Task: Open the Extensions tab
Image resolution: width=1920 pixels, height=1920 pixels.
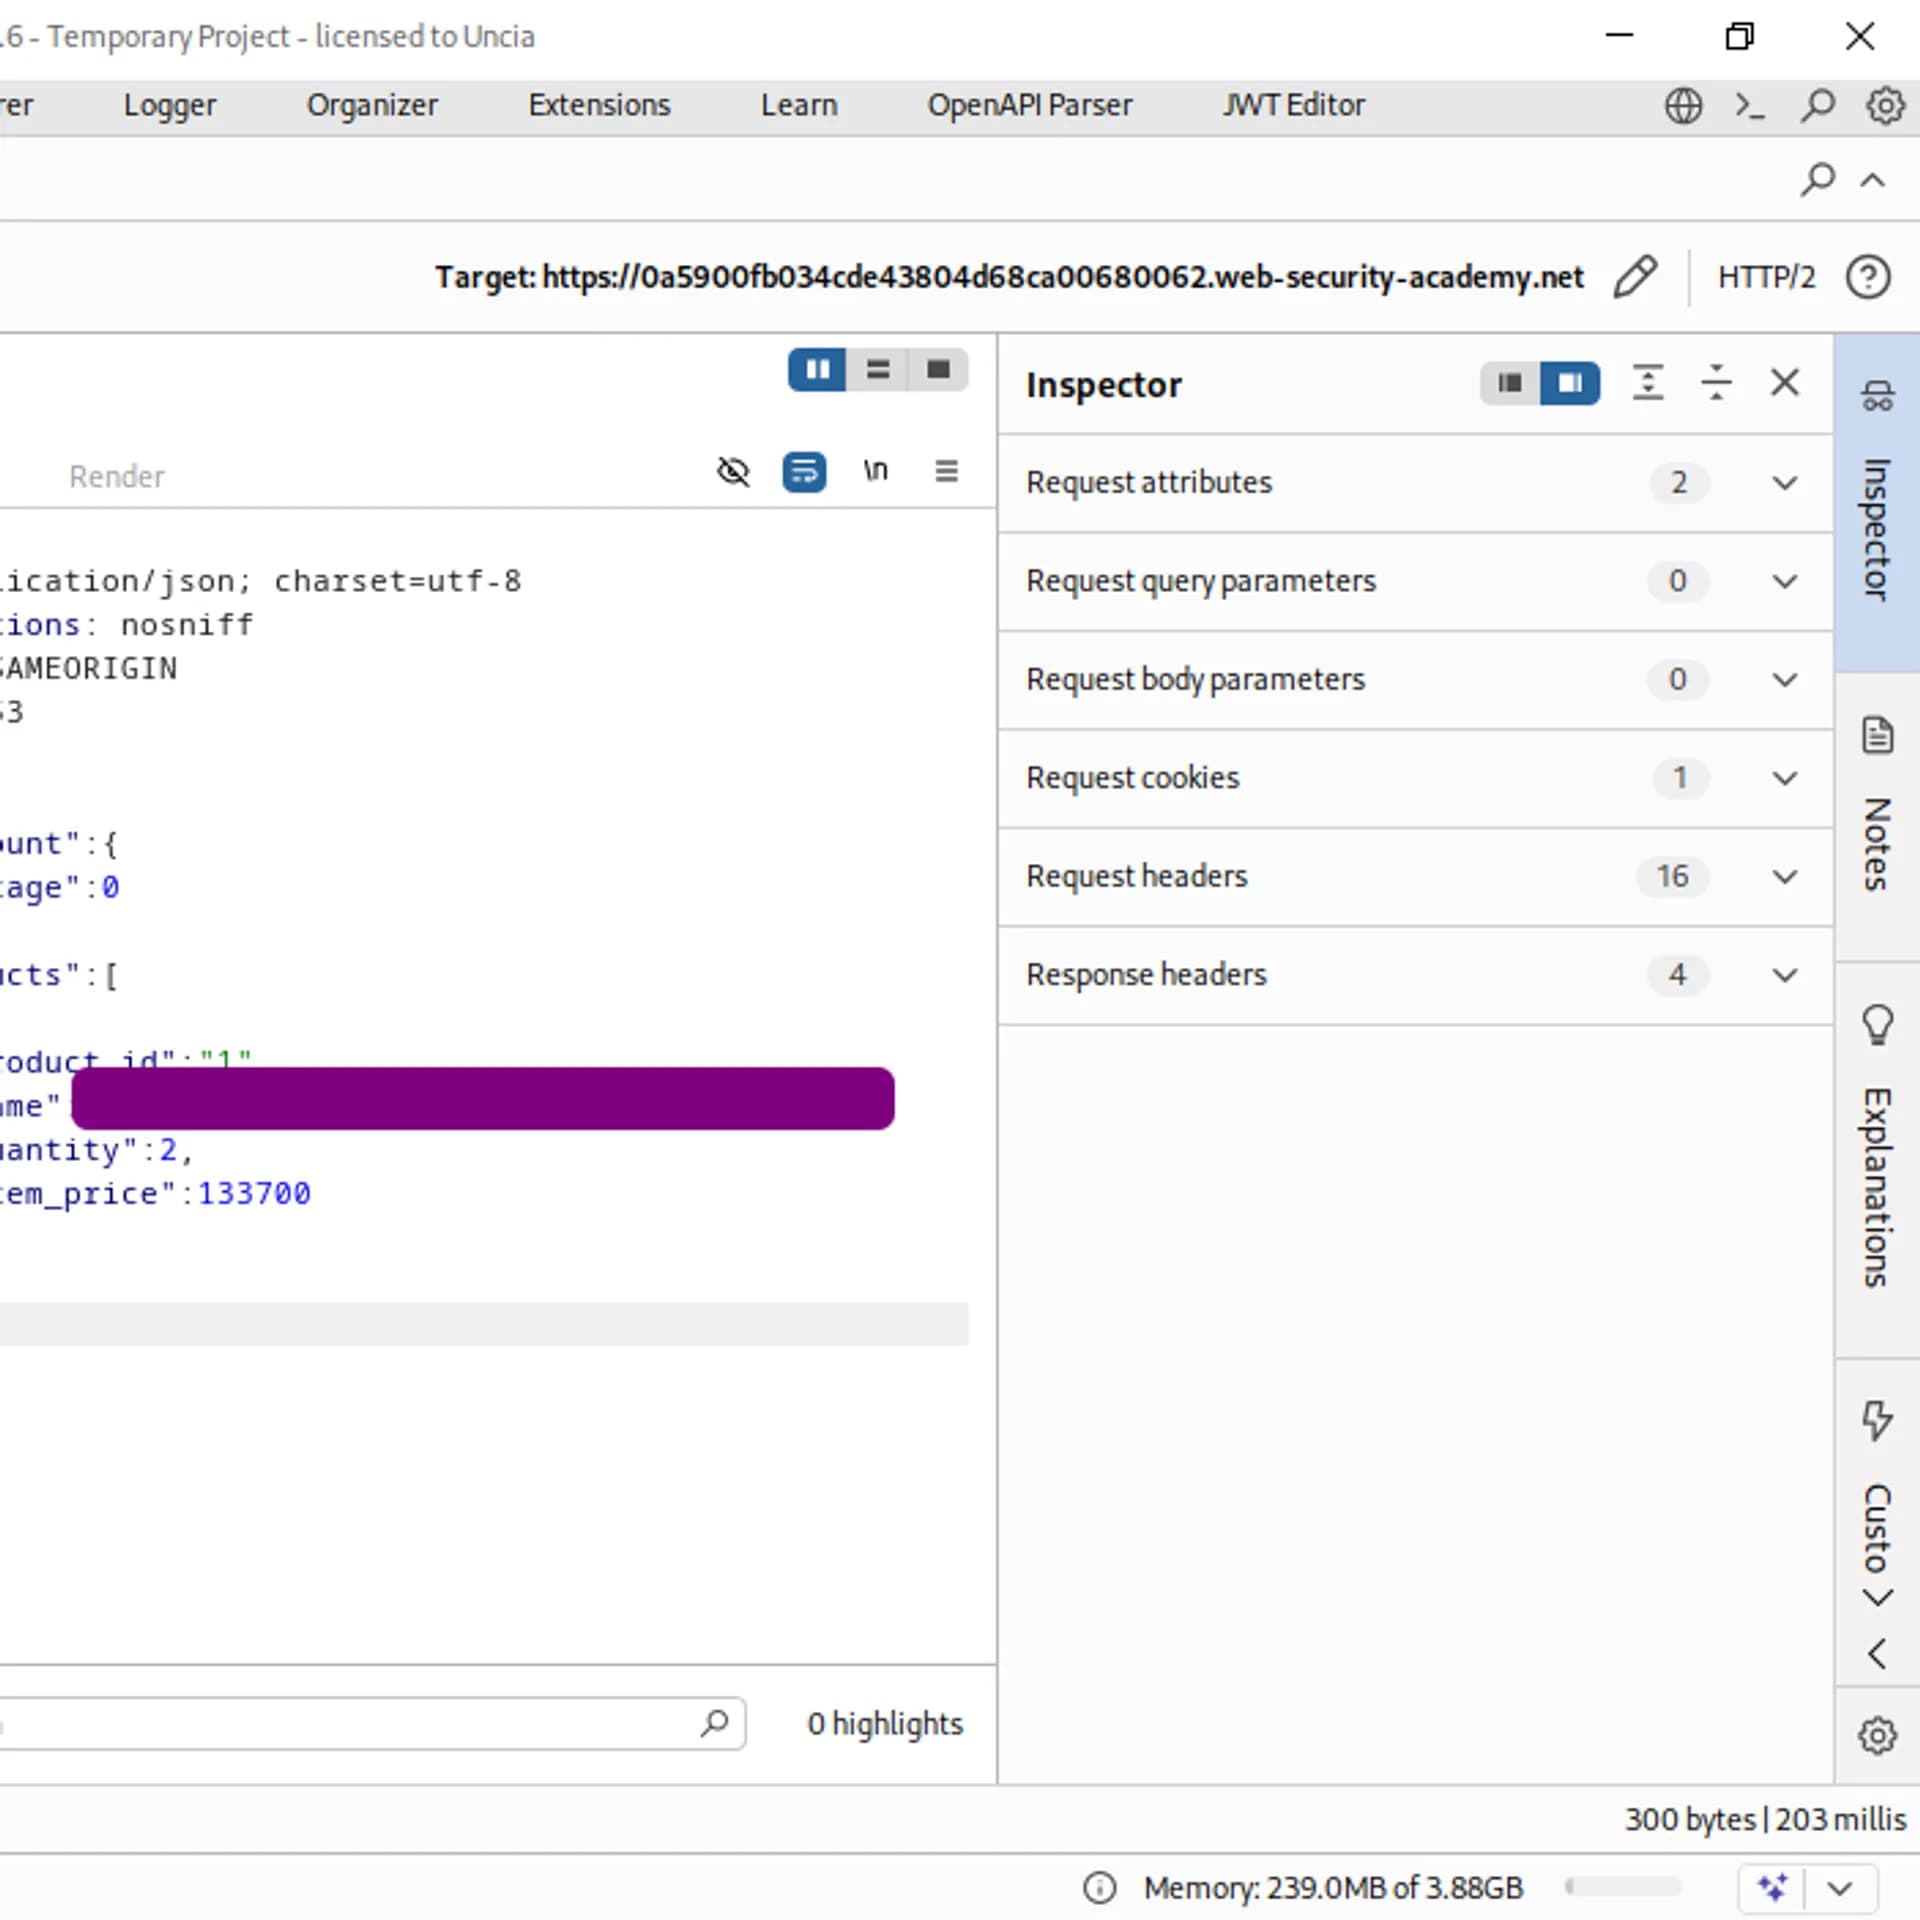Action: point(599,105)
